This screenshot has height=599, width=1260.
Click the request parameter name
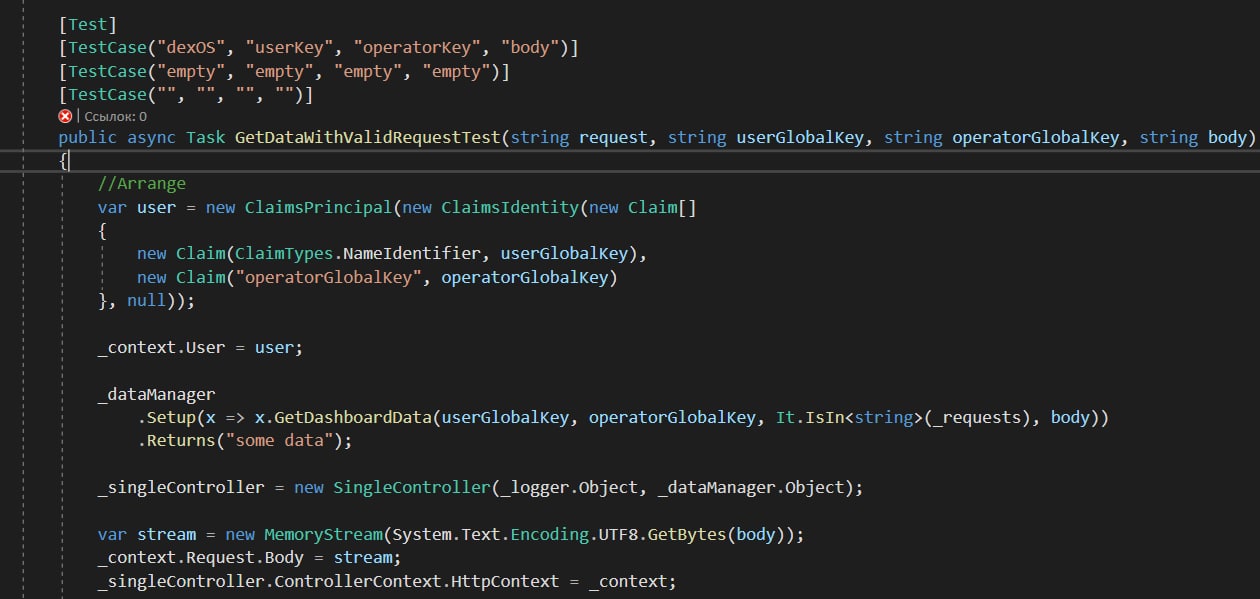[613, 138]
